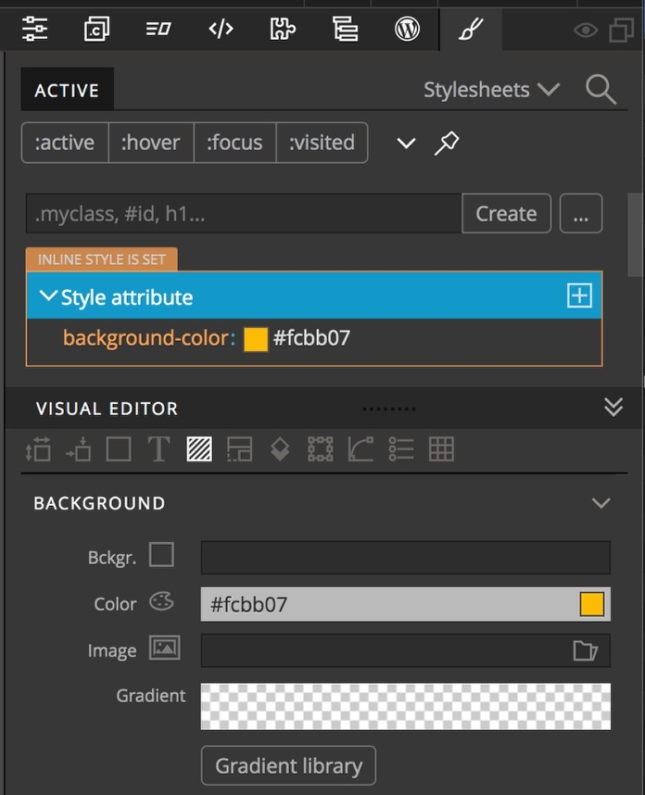Screen dimensions: 645x795
Task: Toggle the eye visibility icon
Action: 586,30
